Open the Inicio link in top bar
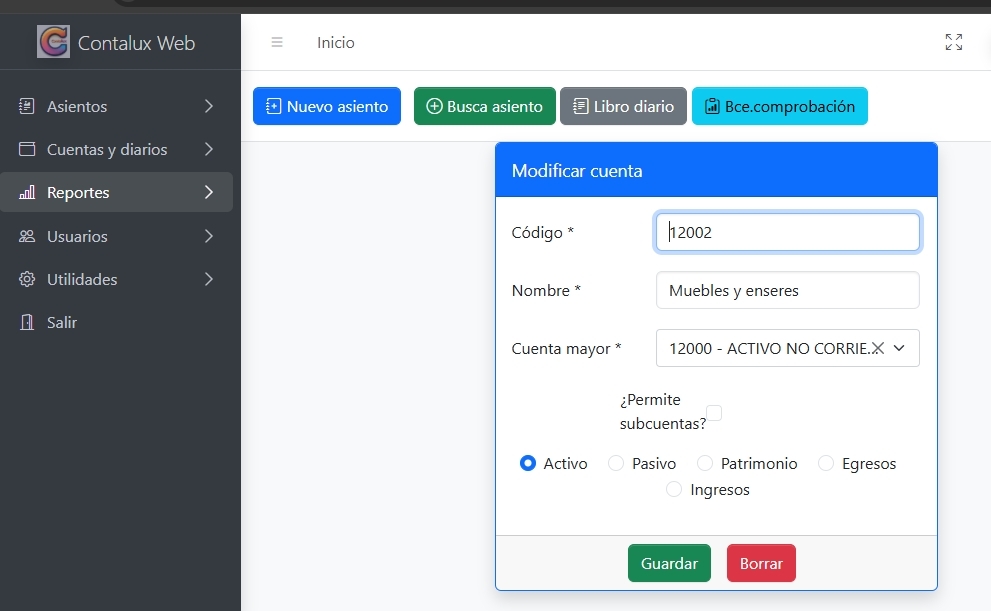The height and width of the screenshot is (611, 991). click(335, 43)
